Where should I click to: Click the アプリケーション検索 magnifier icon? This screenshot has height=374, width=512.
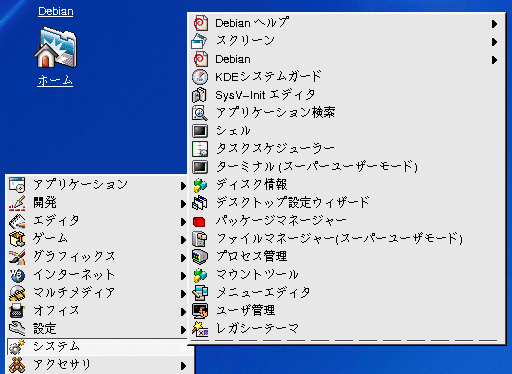click(x=200, y=113)
